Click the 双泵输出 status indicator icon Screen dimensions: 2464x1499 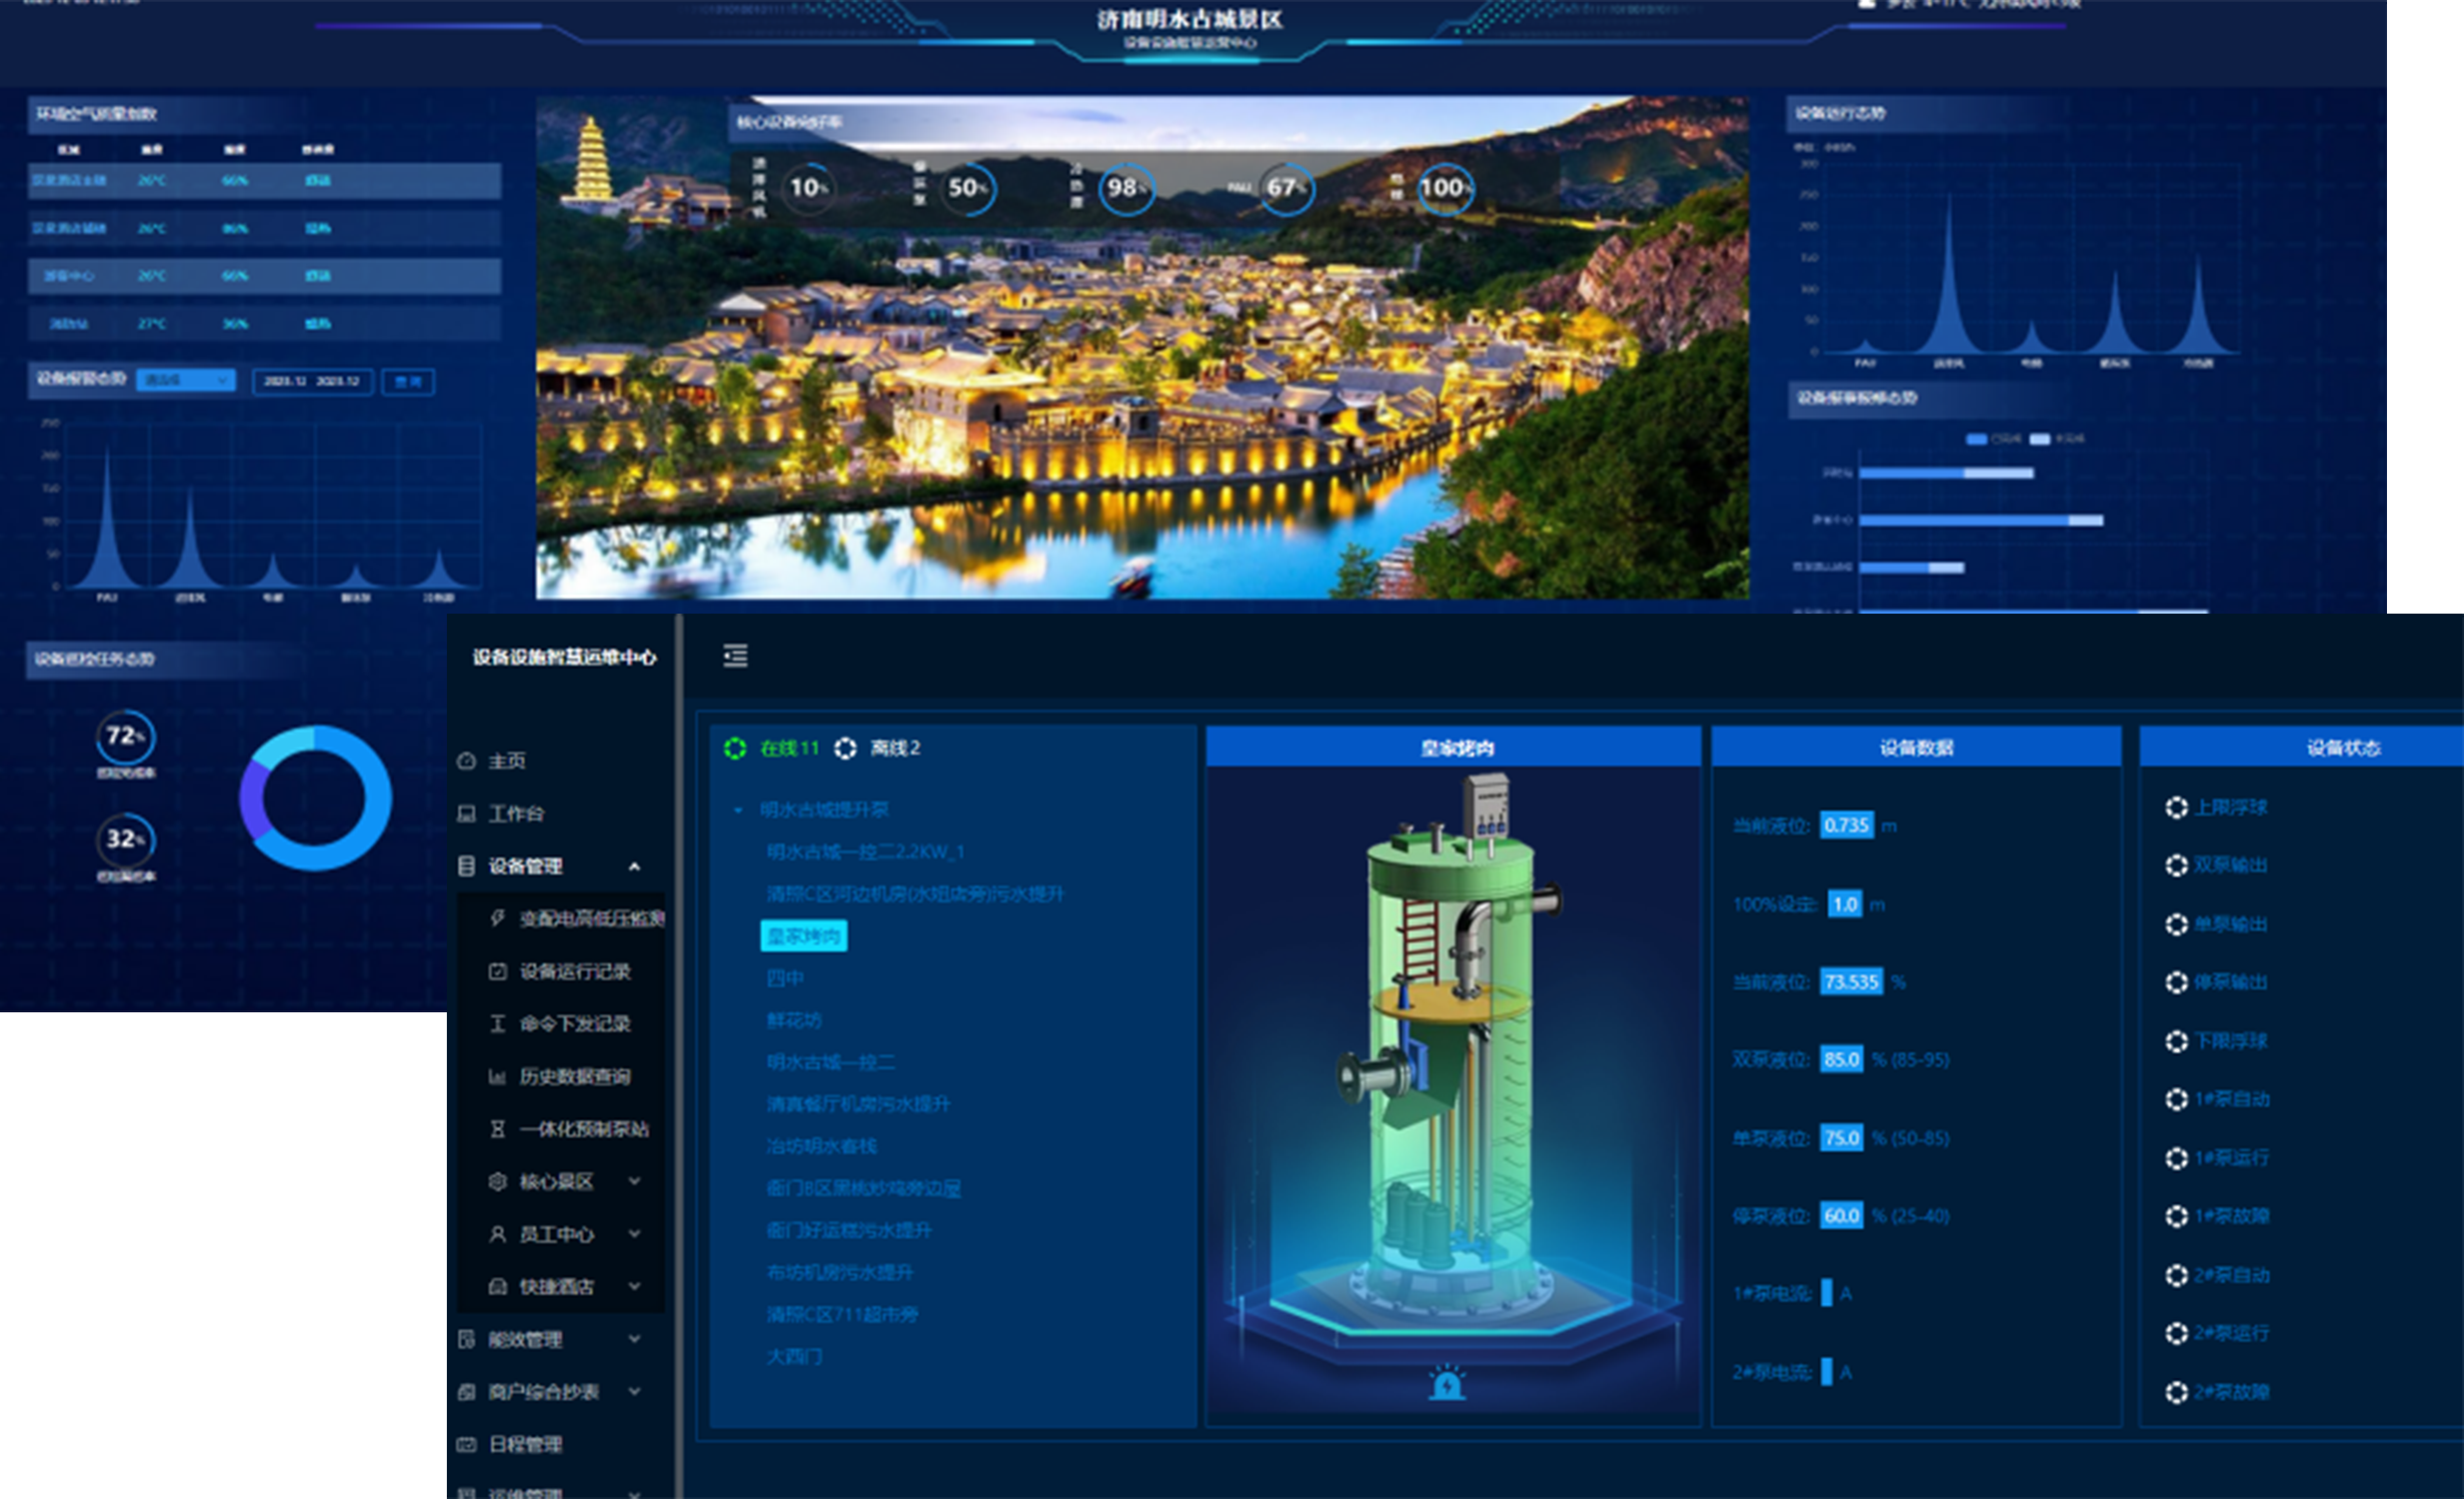click(x=2176, y=865)
